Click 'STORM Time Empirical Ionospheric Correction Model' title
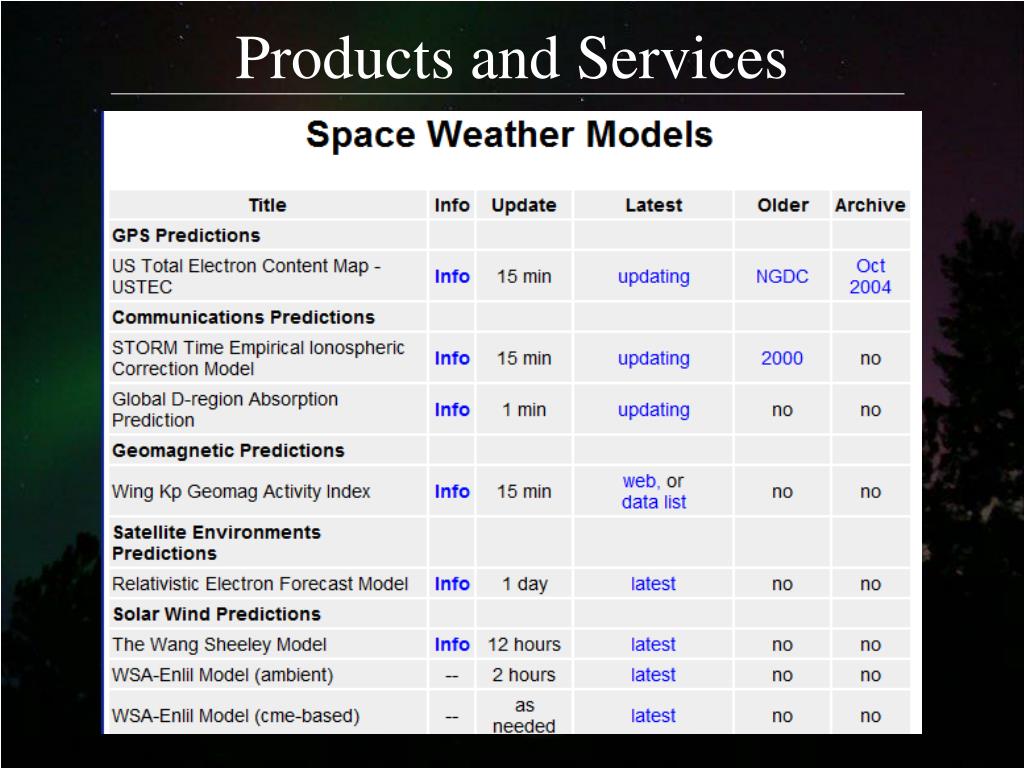The width and height of the screenshot is (1024, 768). (258, 358)
